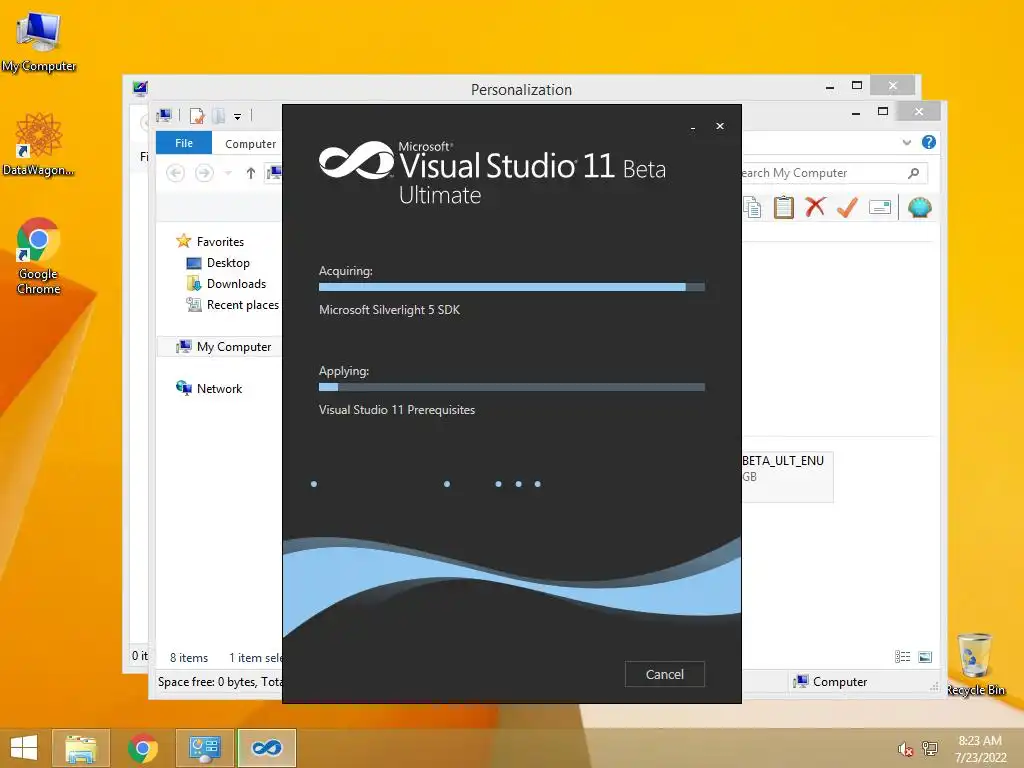Click 'Computer' in Explorer status bar
This screenshot has height=768, width=1024.
(x=830, y=682)
